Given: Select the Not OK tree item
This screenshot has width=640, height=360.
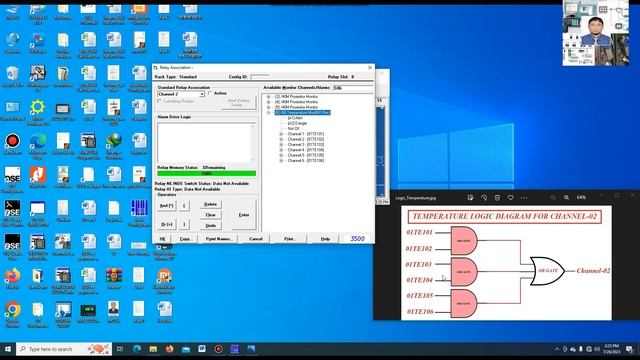Looking at the screenshot, I should click(293, 129).
